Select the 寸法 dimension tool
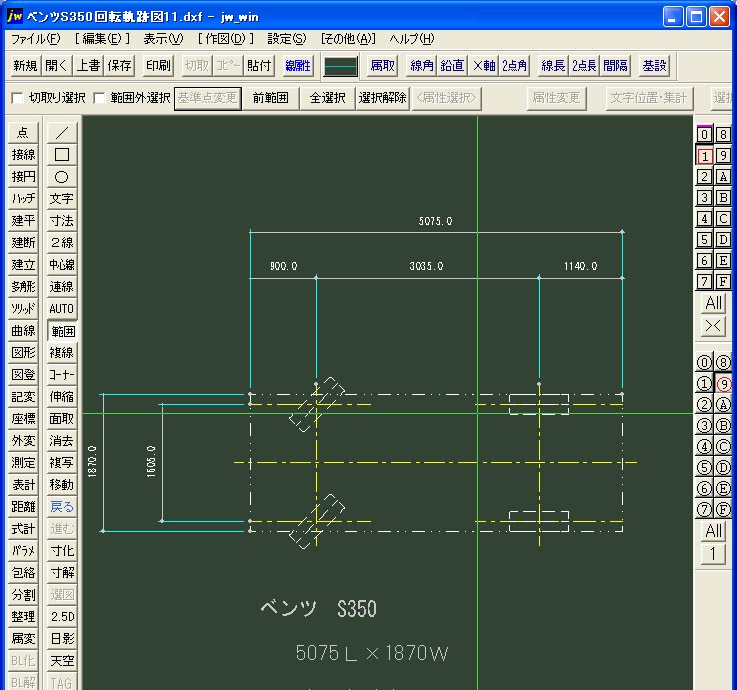This screenshot has height=690, width=737. click(x=62, y=220)
